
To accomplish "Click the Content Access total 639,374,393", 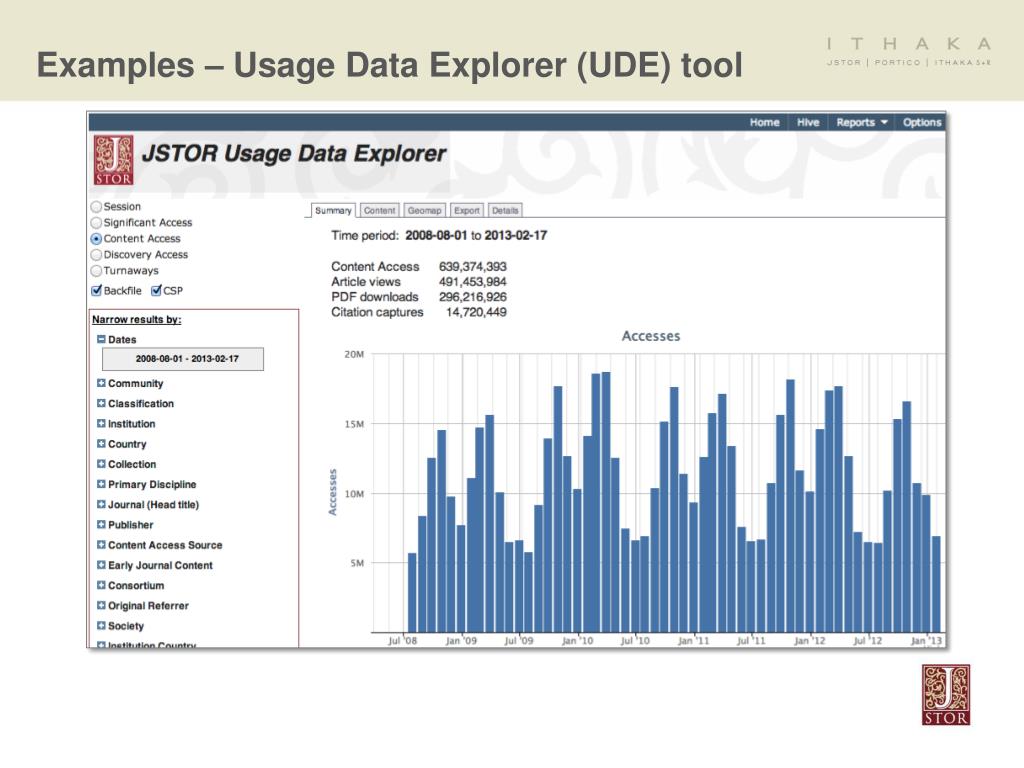I will point(473,266).
